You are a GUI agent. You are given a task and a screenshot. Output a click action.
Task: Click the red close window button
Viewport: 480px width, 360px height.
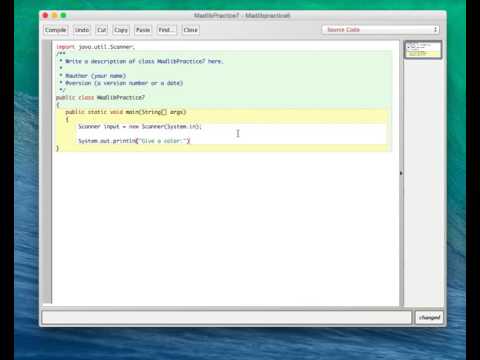click(45, 15)
